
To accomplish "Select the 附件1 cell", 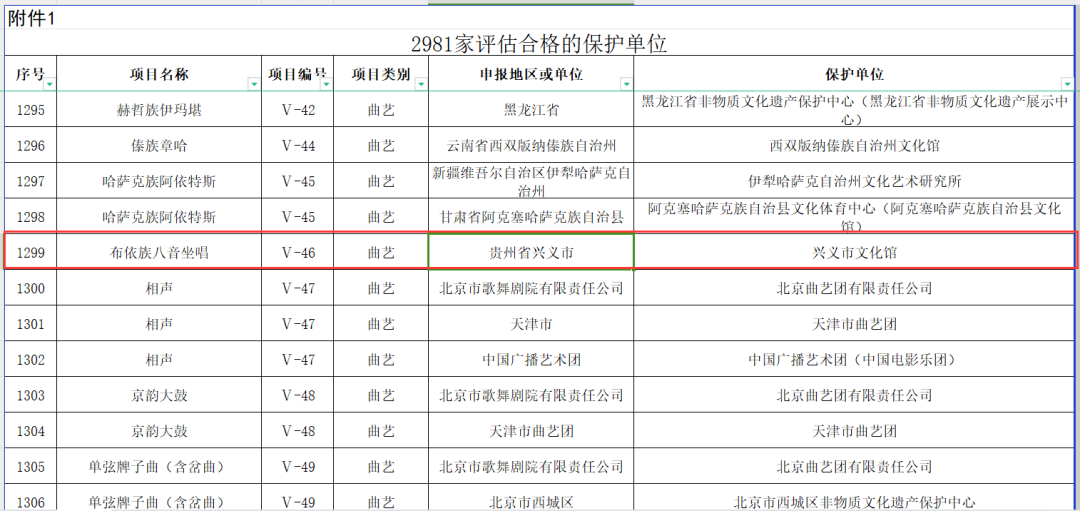I will pyautogui.click(x=32, y=17).
